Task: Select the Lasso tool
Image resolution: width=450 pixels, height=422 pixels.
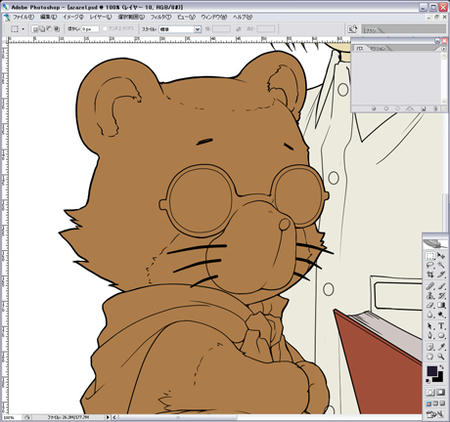Action: click(430, 265)
